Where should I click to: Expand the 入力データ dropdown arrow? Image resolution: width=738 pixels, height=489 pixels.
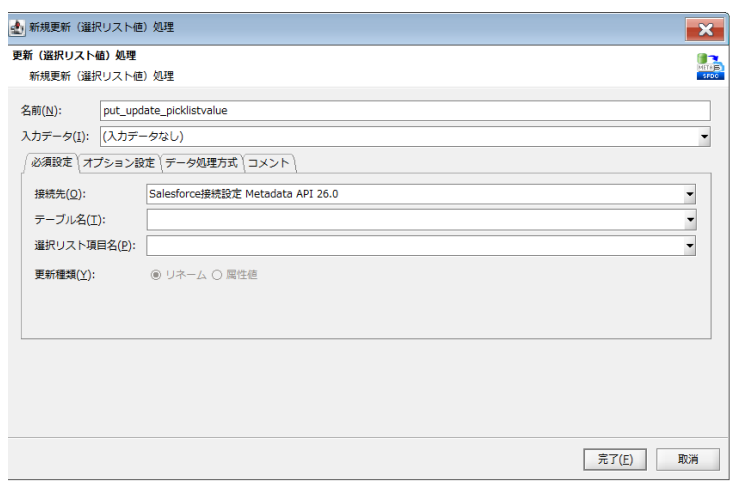(x=704, y=136)
